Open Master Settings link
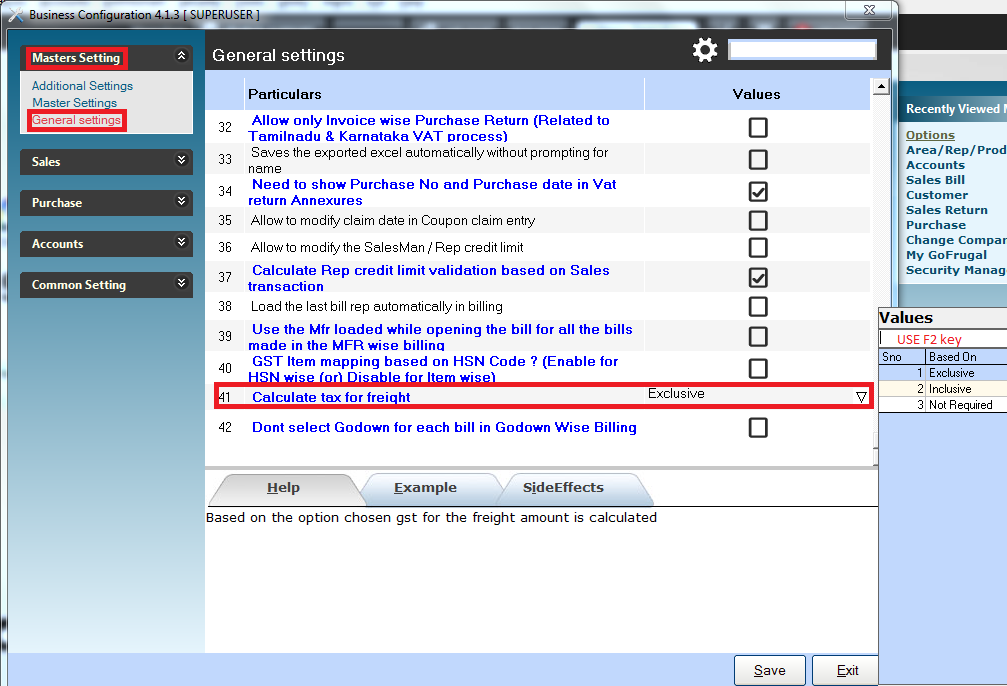This screenshot has width=1007, height=686. pyautogui.click(x=74, y=103)
